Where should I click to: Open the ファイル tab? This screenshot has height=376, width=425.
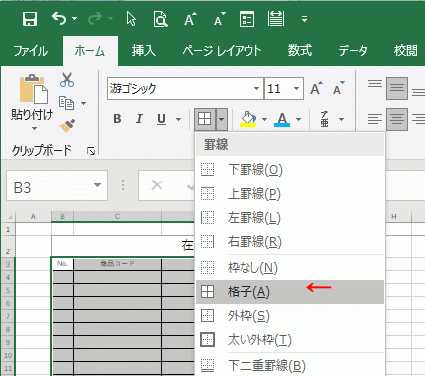tap(31, 51)
